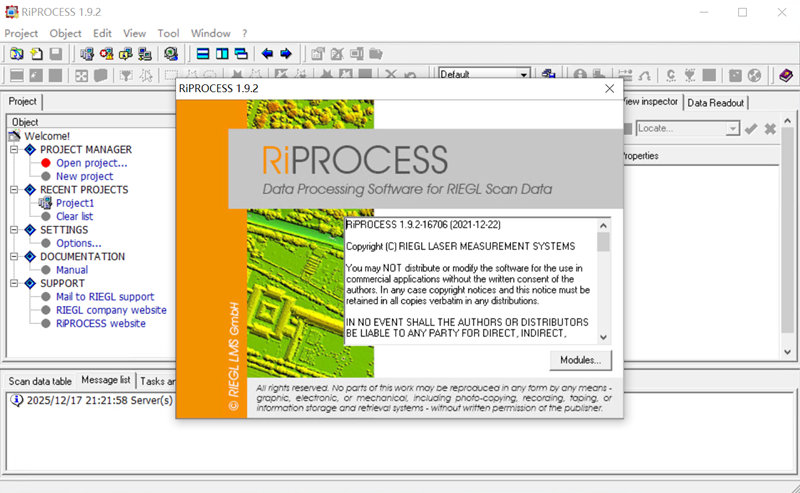Click the grayed folder icon in top toolbar
The height and width of the screenshot is (493, 800).
376,54
